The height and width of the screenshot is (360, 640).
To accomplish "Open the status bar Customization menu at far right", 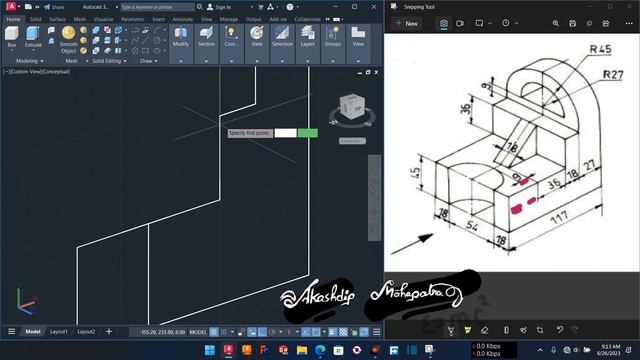I will point(376,332).
